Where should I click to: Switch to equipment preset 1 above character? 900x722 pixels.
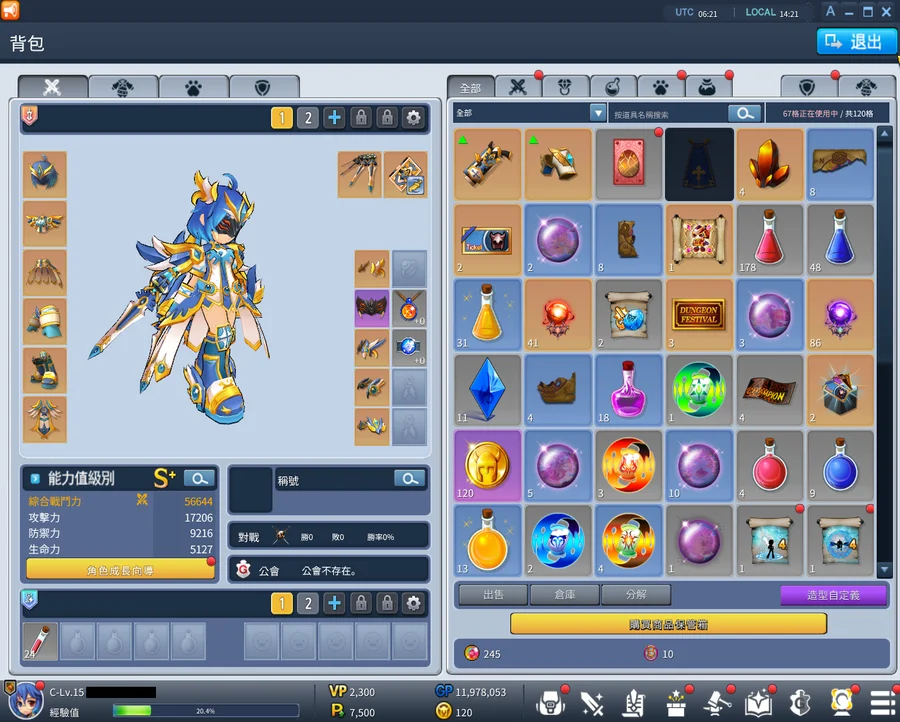pyautogui.click(x=282, y=118)
